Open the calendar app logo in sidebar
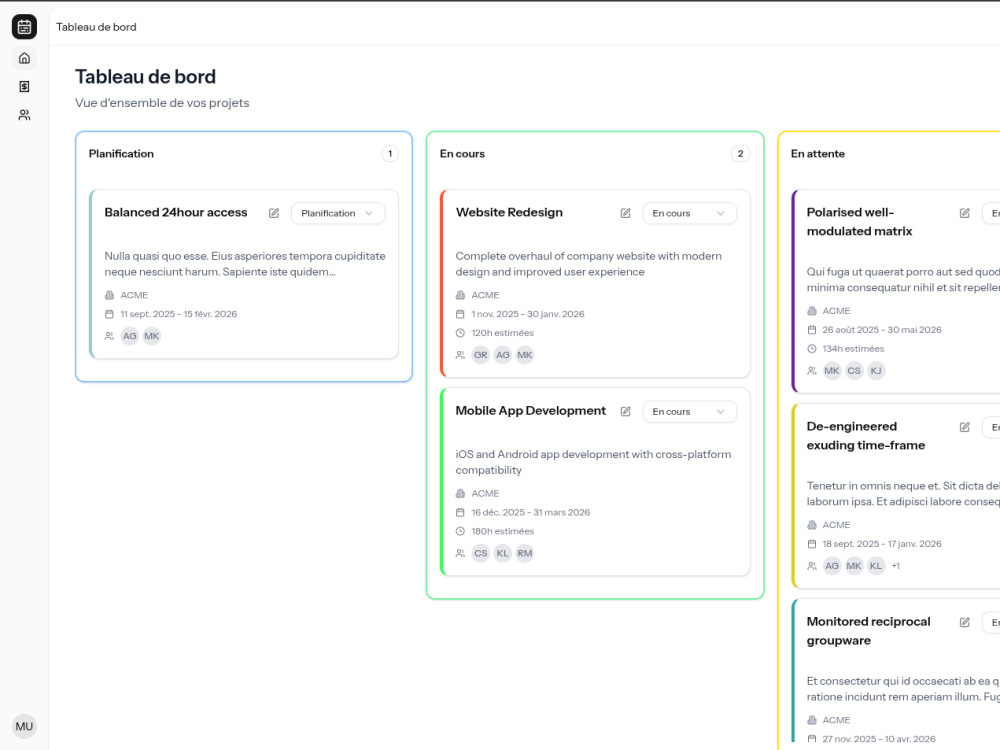 coord(24,27)
